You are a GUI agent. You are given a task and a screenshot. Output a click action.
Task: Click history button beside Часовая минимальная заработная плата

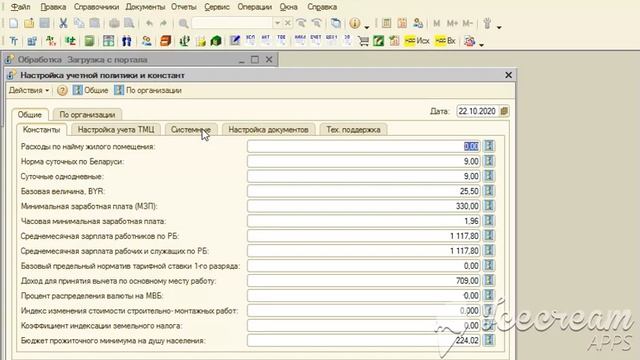click(489, 221)
